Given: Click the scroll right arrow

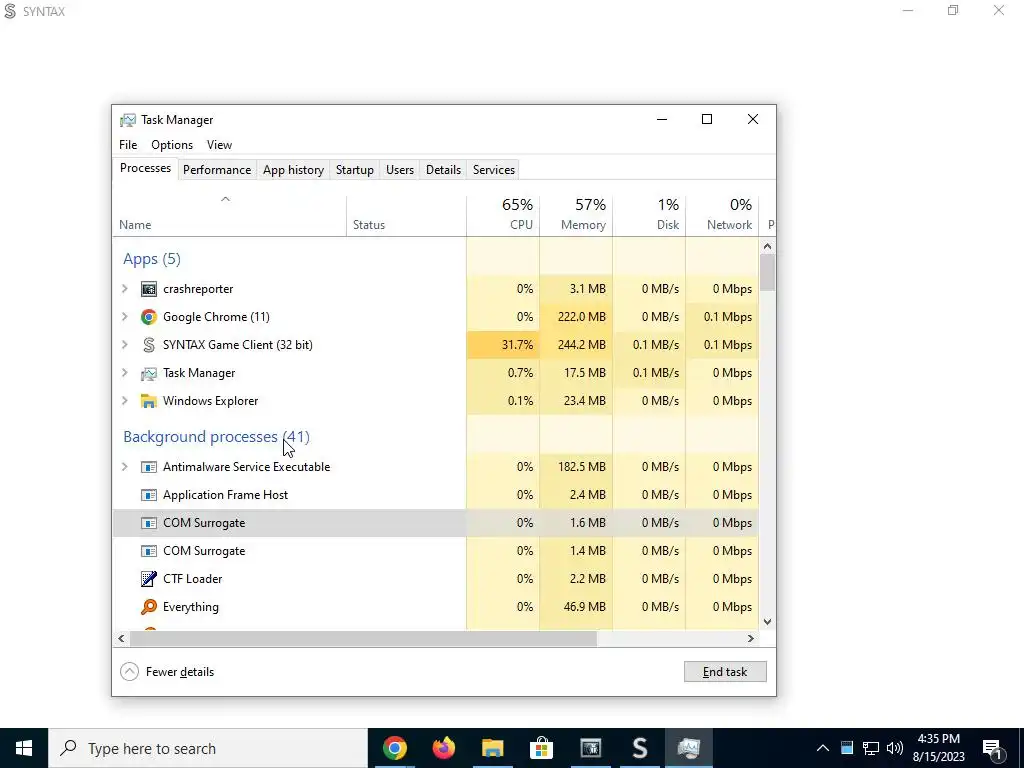Looking at the screenshot, I should 751,638.
